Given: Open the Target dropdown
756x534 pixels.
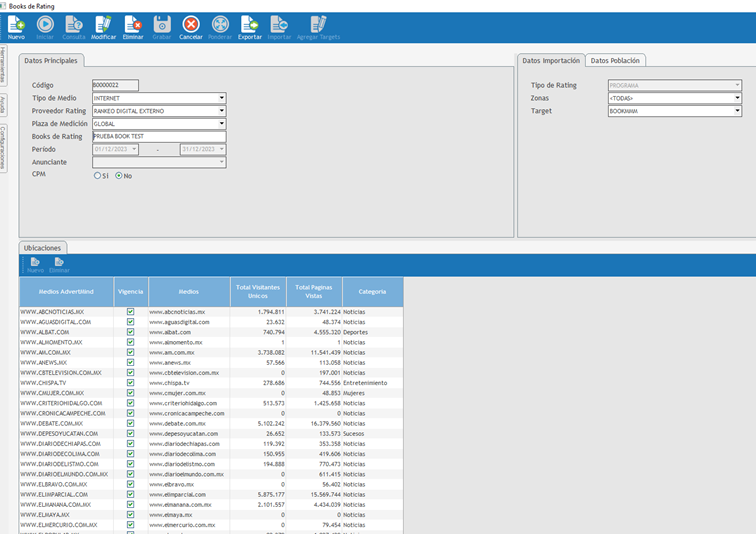Looking at the screenshot, I should click(x=737, y=111).
